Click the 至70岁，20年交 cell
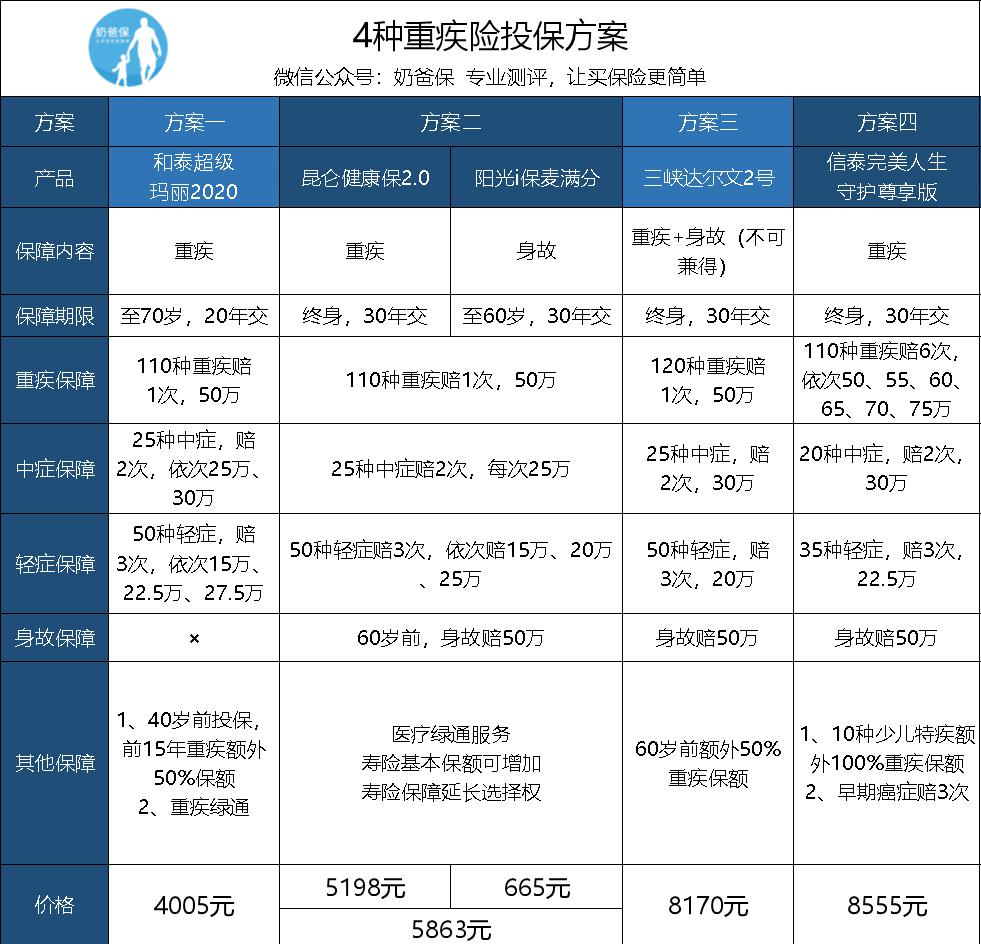 194,316
